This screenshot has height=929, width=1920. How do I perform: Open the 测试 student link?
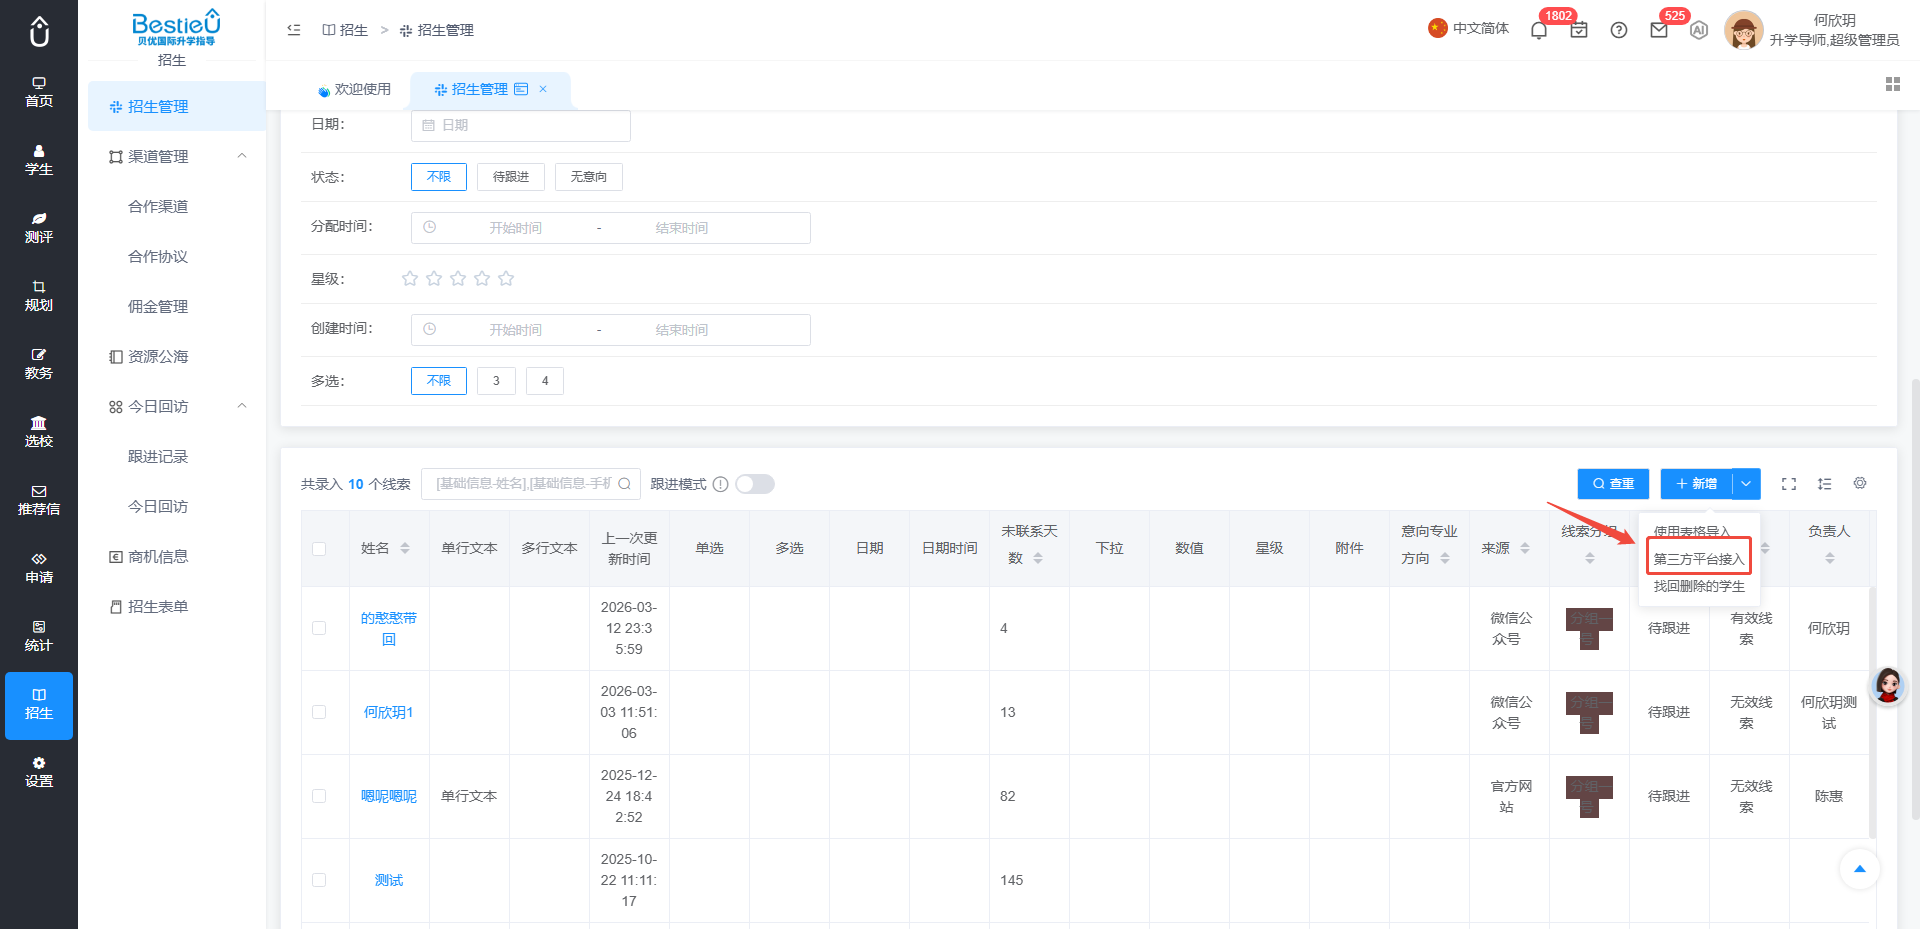[389, 880]
